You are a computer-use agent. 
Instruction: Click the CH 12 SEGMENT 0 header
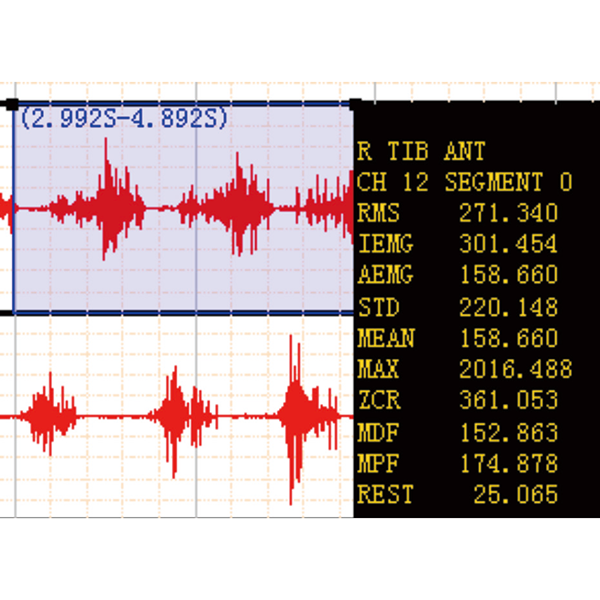click(x=464, y=183)
